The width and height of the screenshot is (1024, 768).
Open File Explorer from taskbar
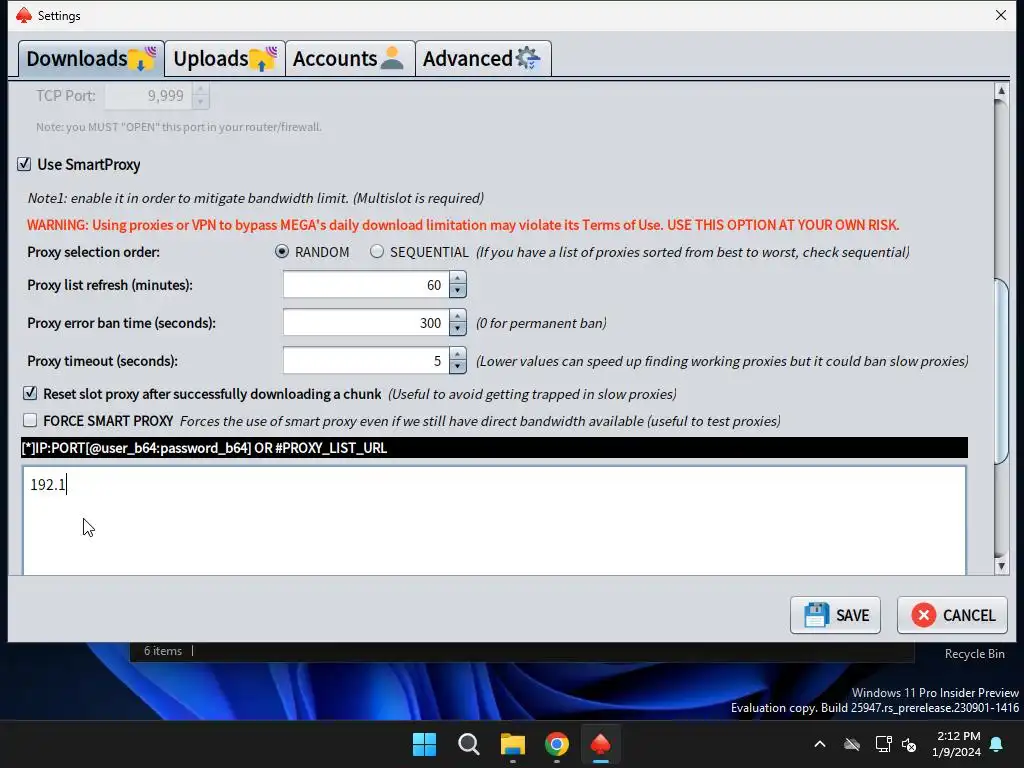pos(513,744)
